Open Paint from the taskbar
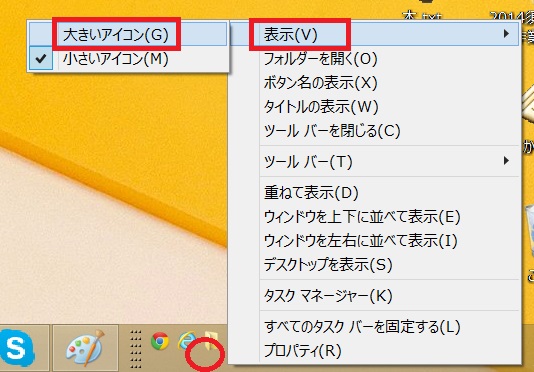534x372 pixels. [x=85, y=348]
